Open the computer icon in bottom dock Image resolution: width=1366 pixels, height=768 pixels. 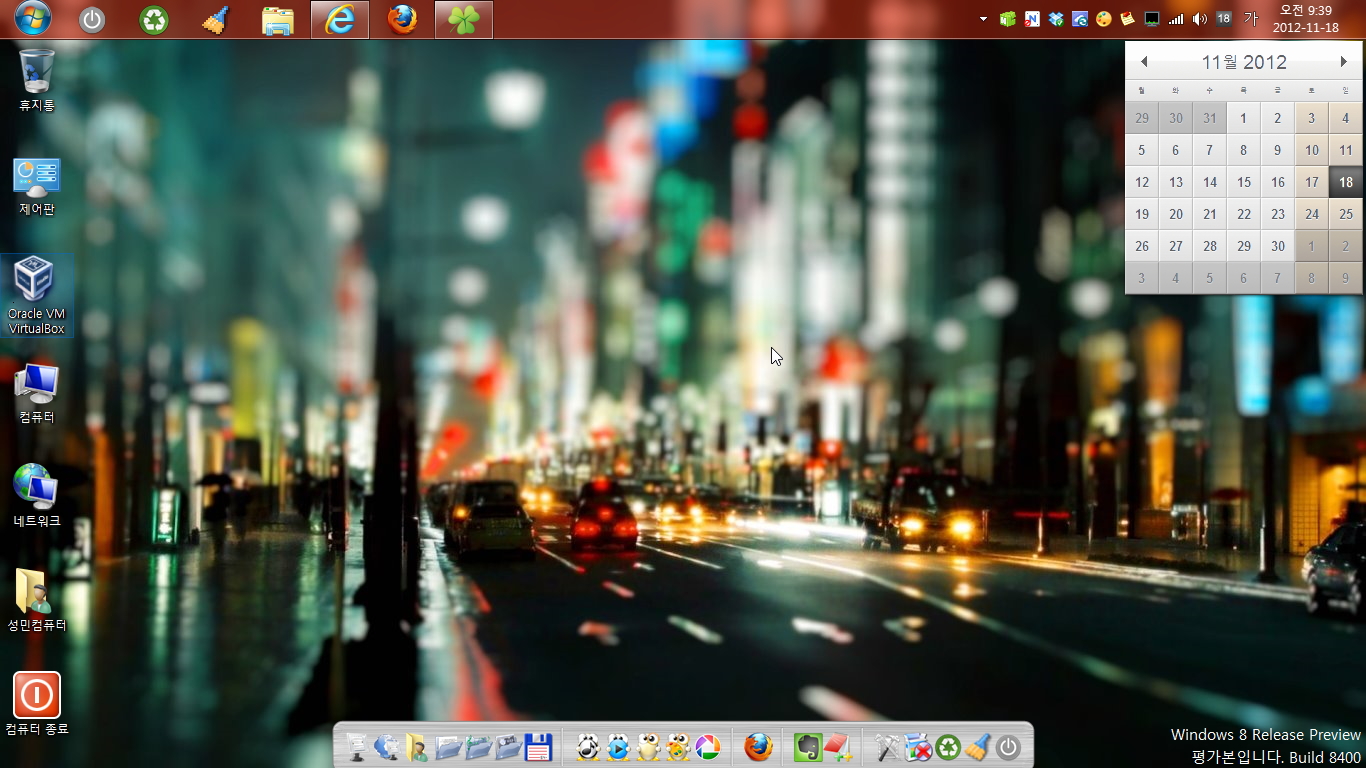coord(357,747)
